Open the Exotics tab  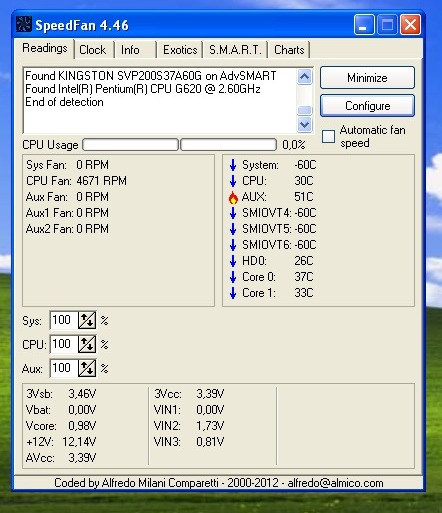[180, 50]
